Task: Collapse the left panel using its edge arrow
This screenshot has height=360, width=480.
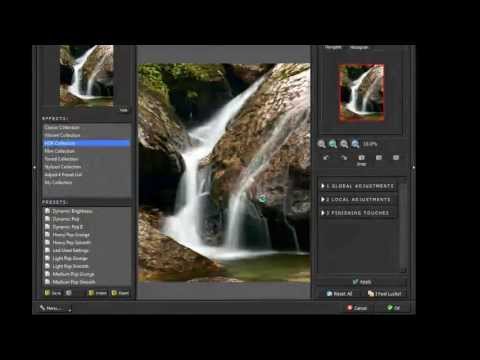Action: point(34,167)
